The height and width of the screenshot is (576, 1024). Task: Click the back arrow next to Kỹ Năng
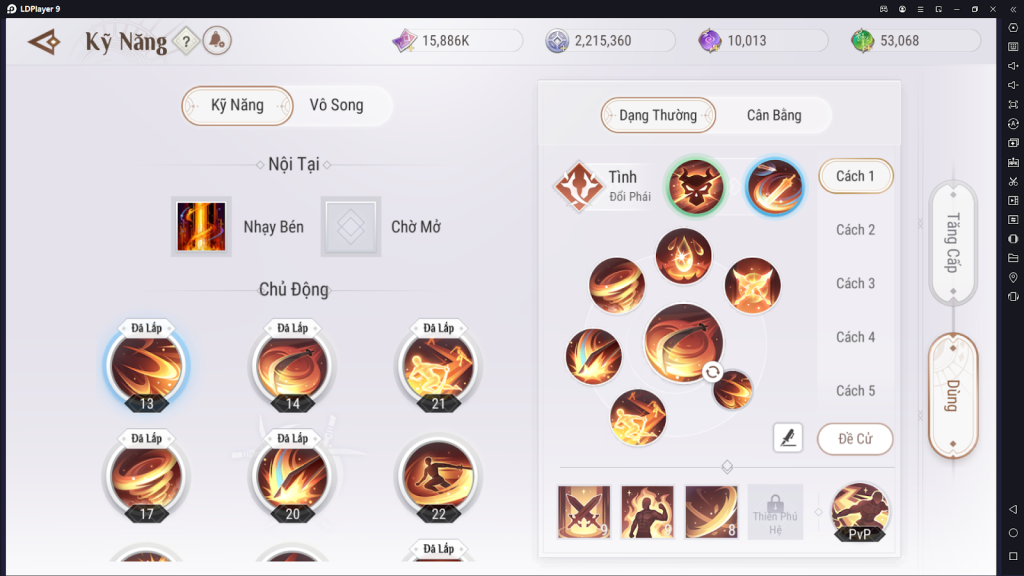point(44,42)
